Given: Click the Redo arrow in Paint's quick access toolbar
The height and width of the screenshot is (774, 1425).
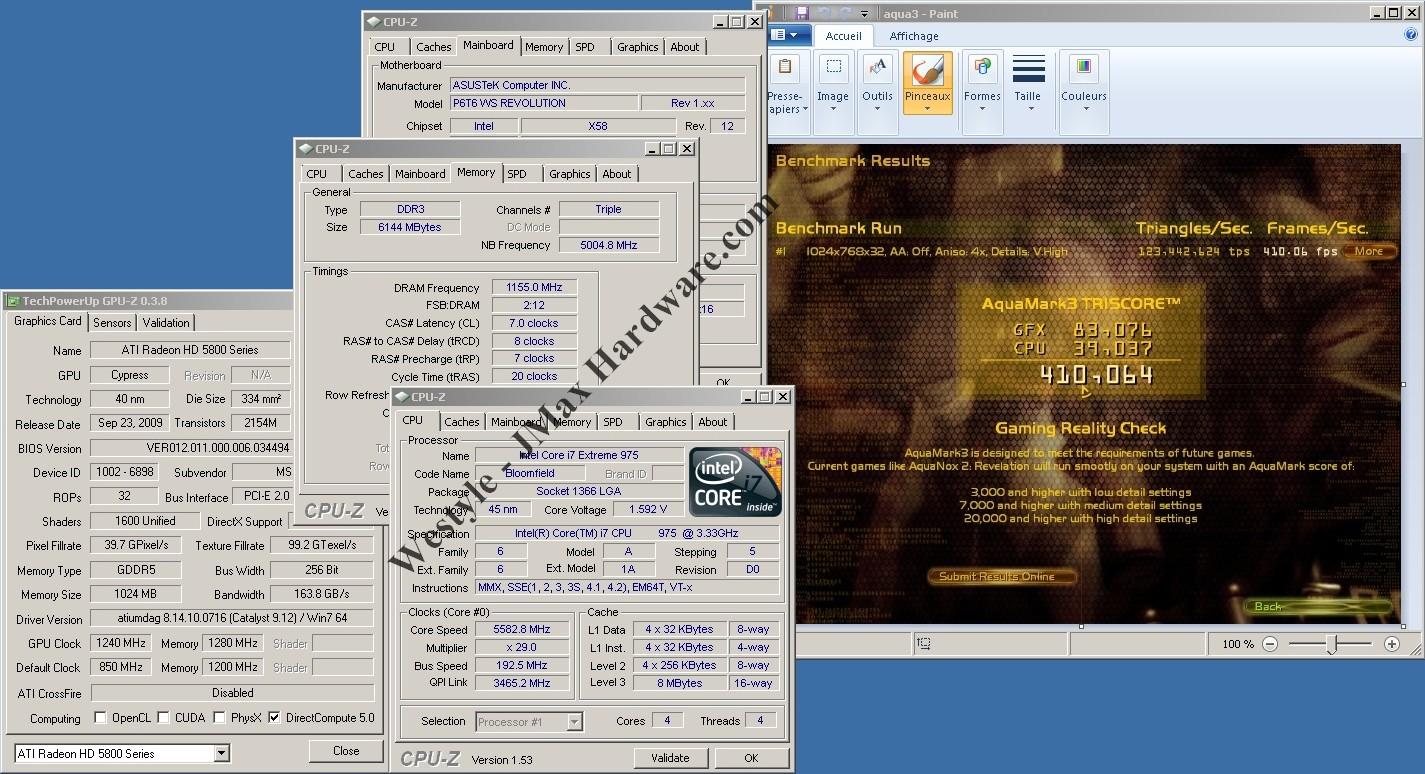Looking at the screenshot, I should coord(846,13).
